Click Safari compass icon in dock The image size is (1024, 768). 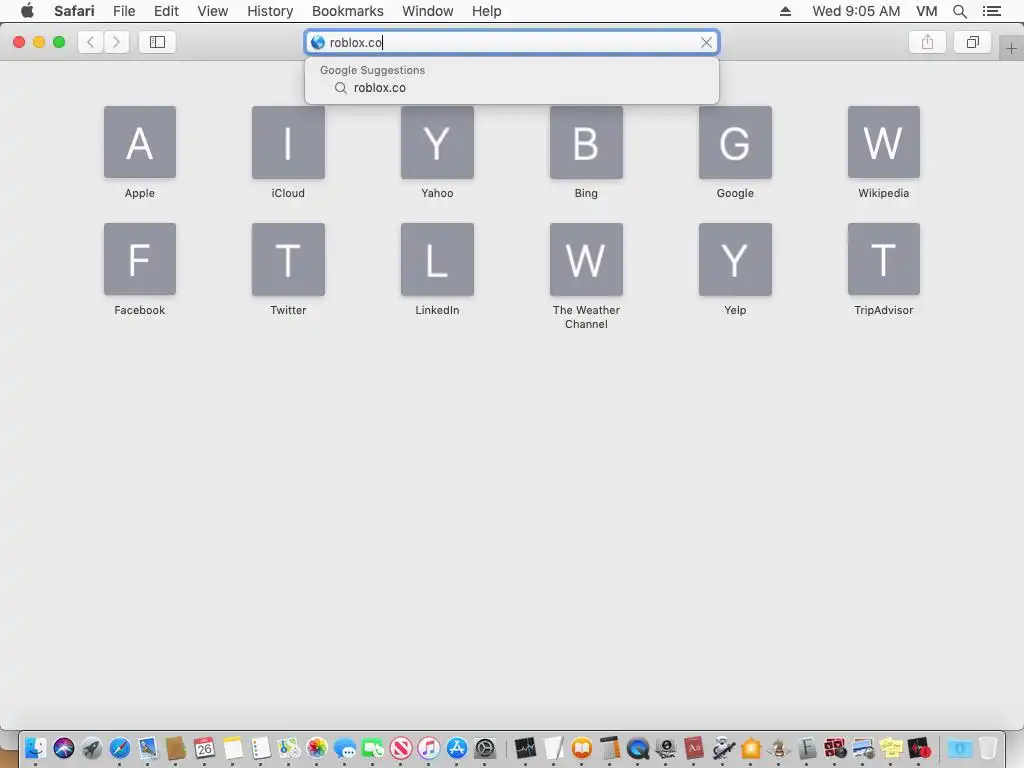click(x=120, y=748)
